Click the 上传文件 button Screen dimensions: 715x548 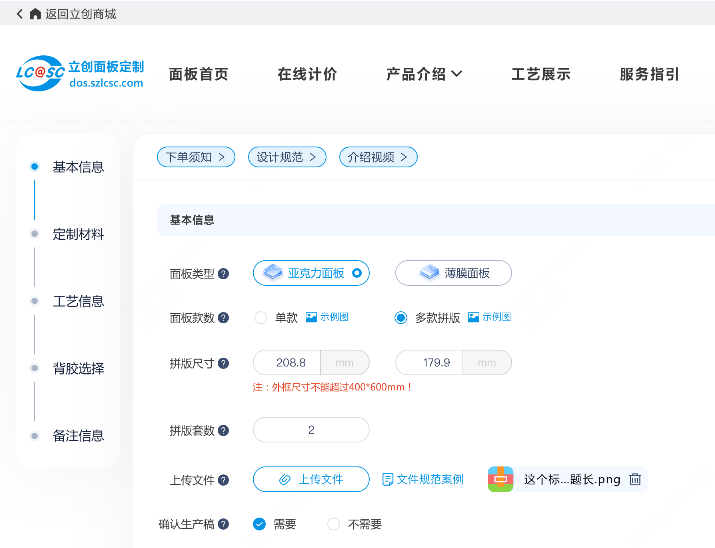(311, 479)
